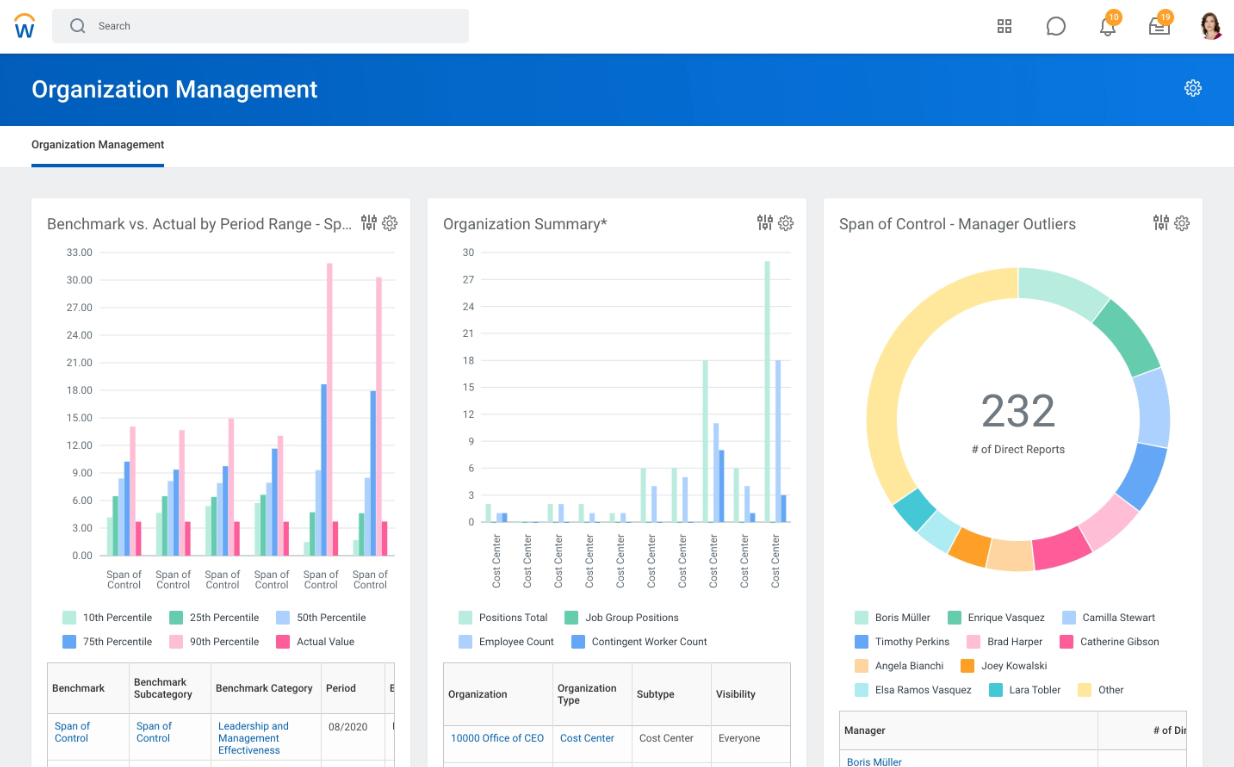Screen dimensions: 1234x767
Task: Open the inbox tray icon
Action: coord(1159,27)
